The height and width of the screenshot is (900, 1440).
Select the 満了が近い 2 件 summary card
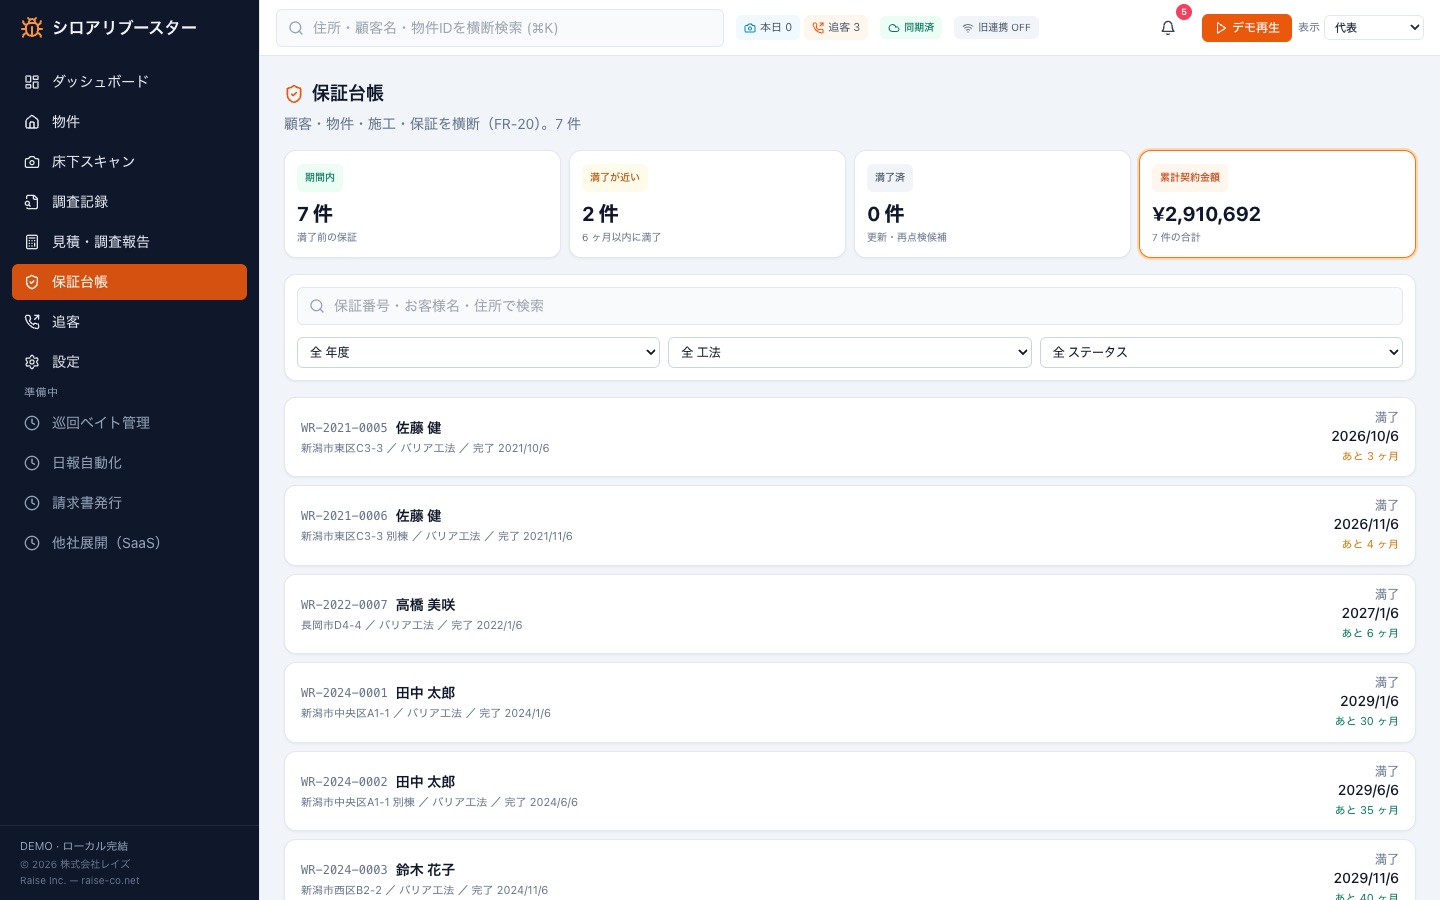point(707,204)
